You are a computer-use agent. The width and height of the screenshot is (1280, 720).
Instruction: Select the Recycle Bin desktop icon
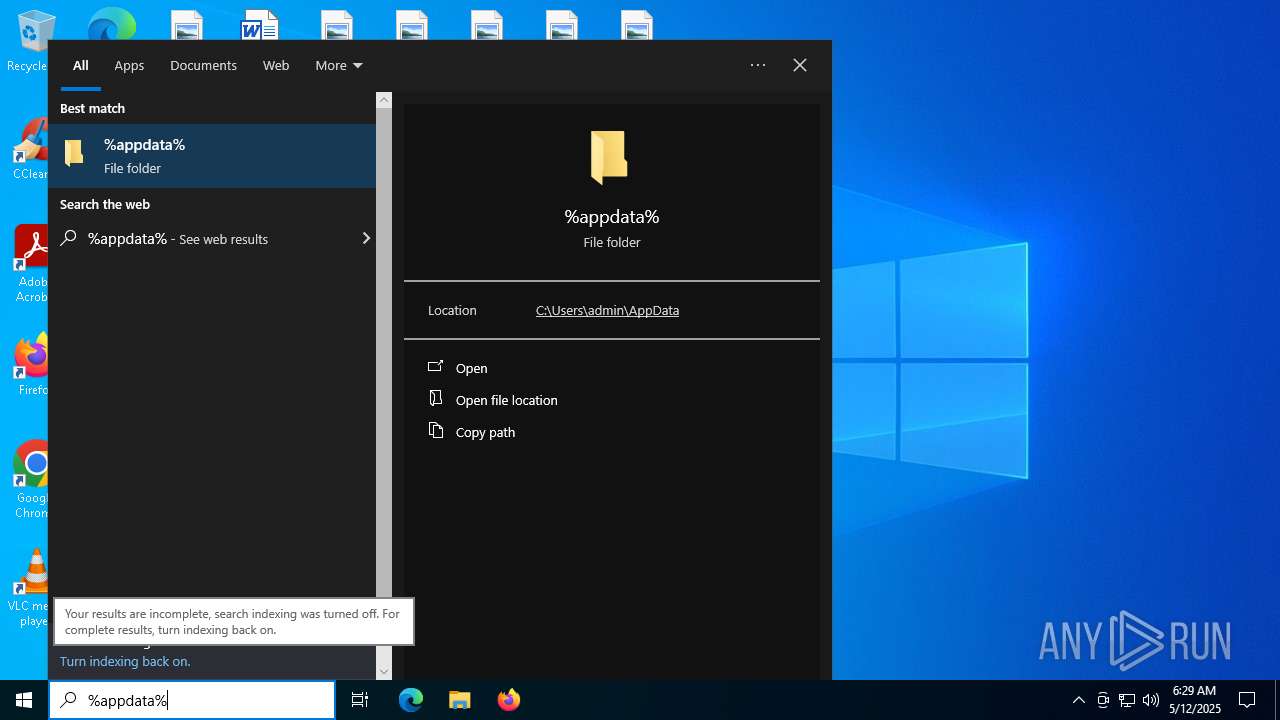(33, 42)
